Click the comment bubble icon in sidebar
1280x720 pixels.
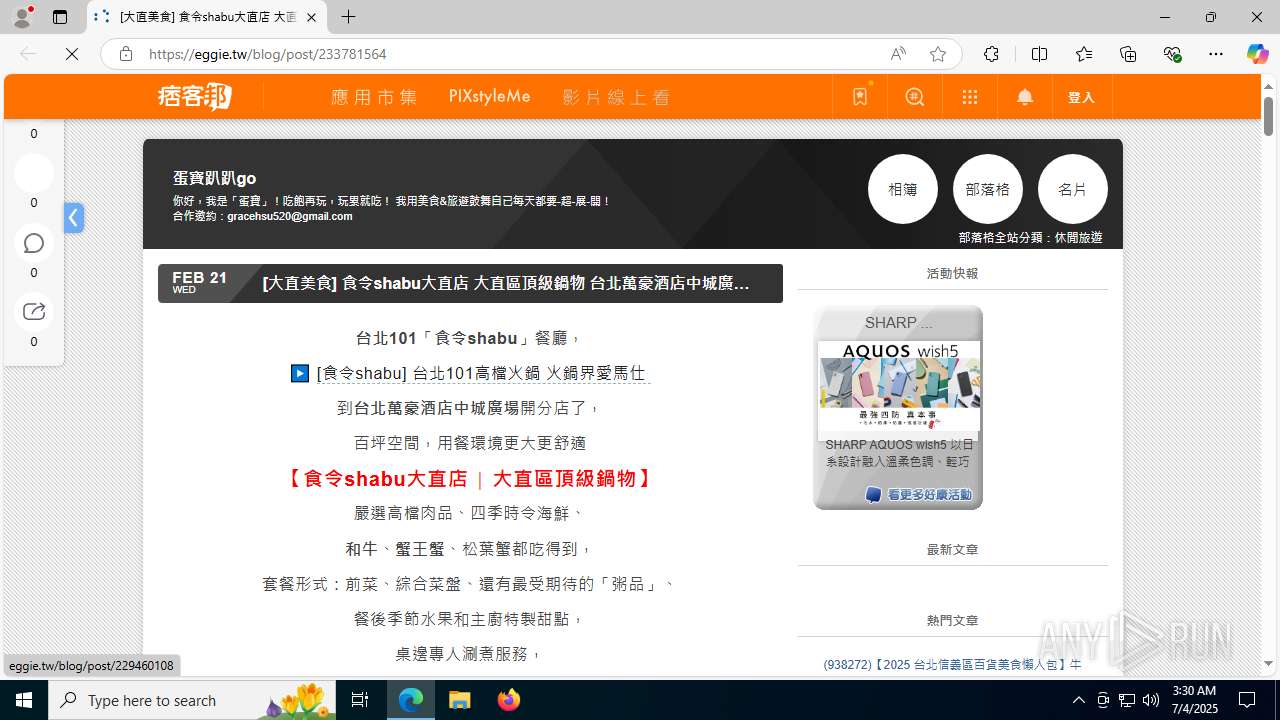click(x=34, y=243)
